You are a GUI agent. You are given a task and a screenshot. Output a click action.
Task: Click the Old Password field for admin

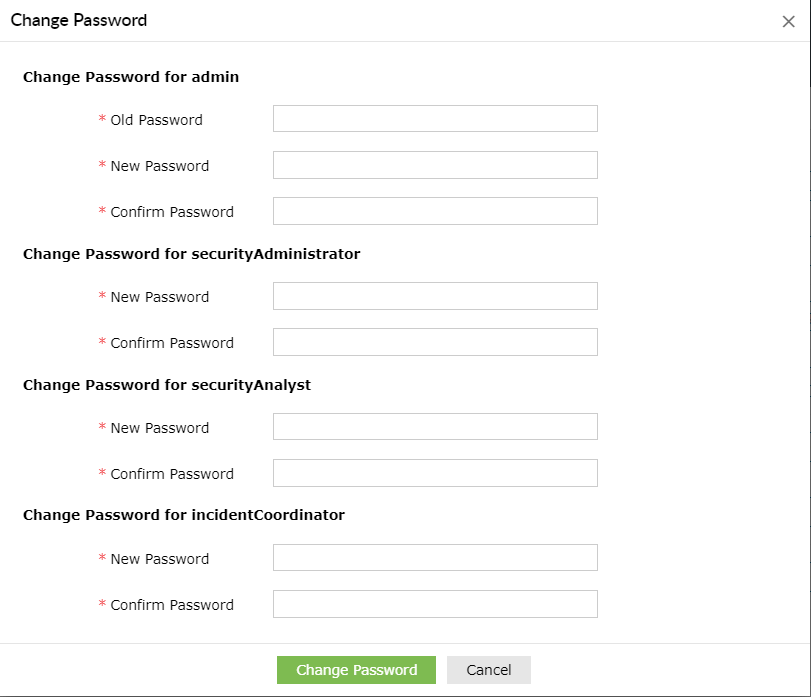tap(434, 118)
